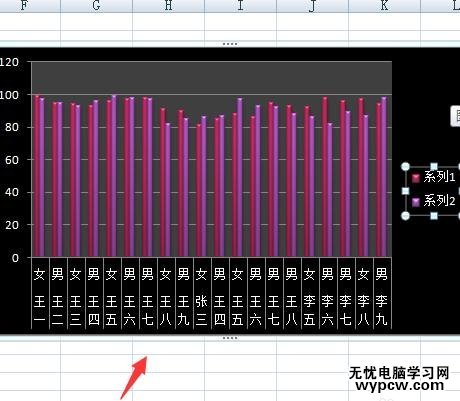
Task: Click category label 男 李七
Action: (x=345, y=297)
